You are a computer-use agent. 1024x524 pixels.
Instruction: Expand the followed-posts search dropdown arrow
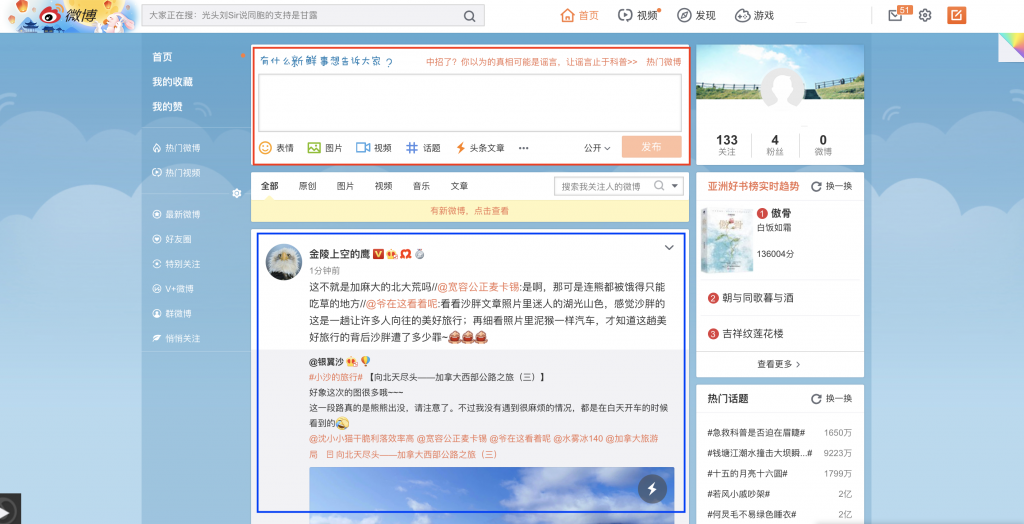[x=675, y=186]
